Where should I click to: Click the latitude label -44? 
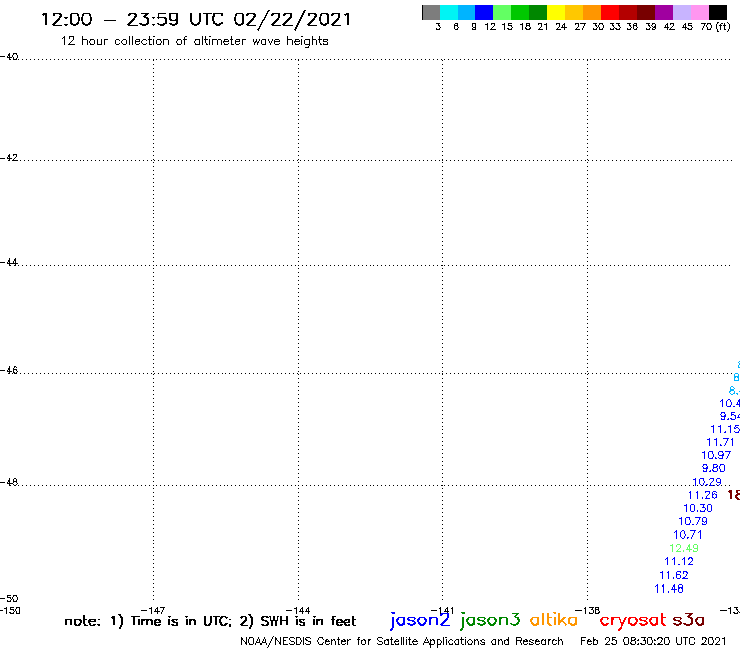click(x=9, y=262)
